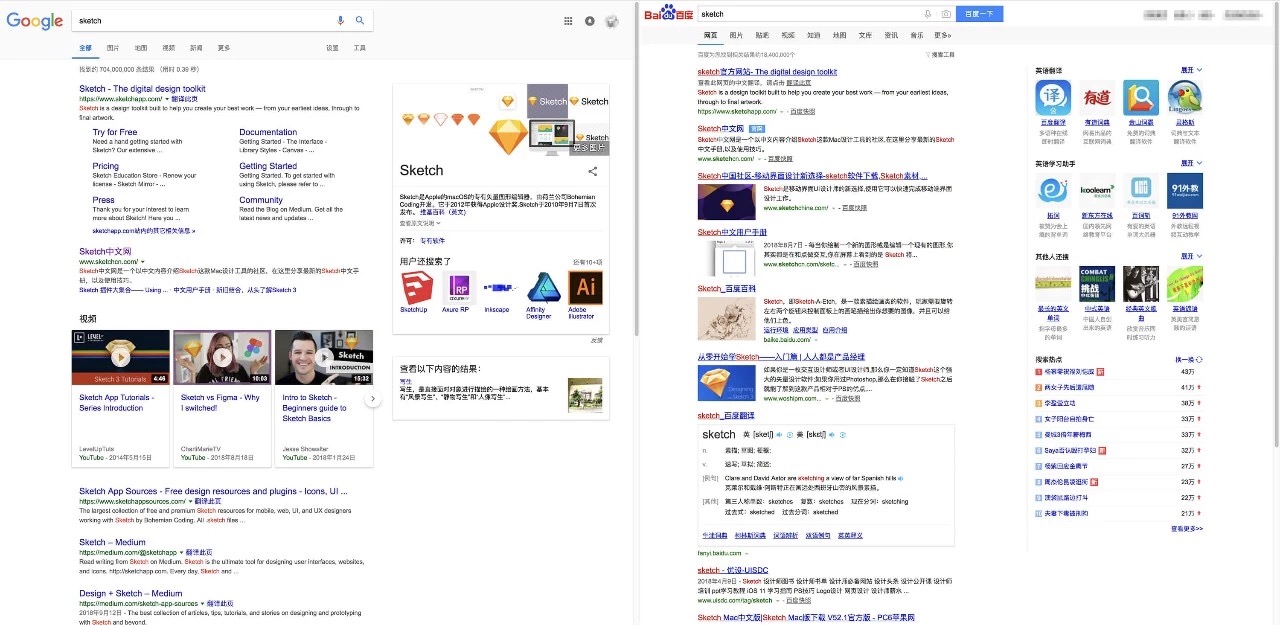Image resolution: width=1280 pixels, height=625 pixels.
Task: Switch to Google 视频 tab
Action: (169, 48)
